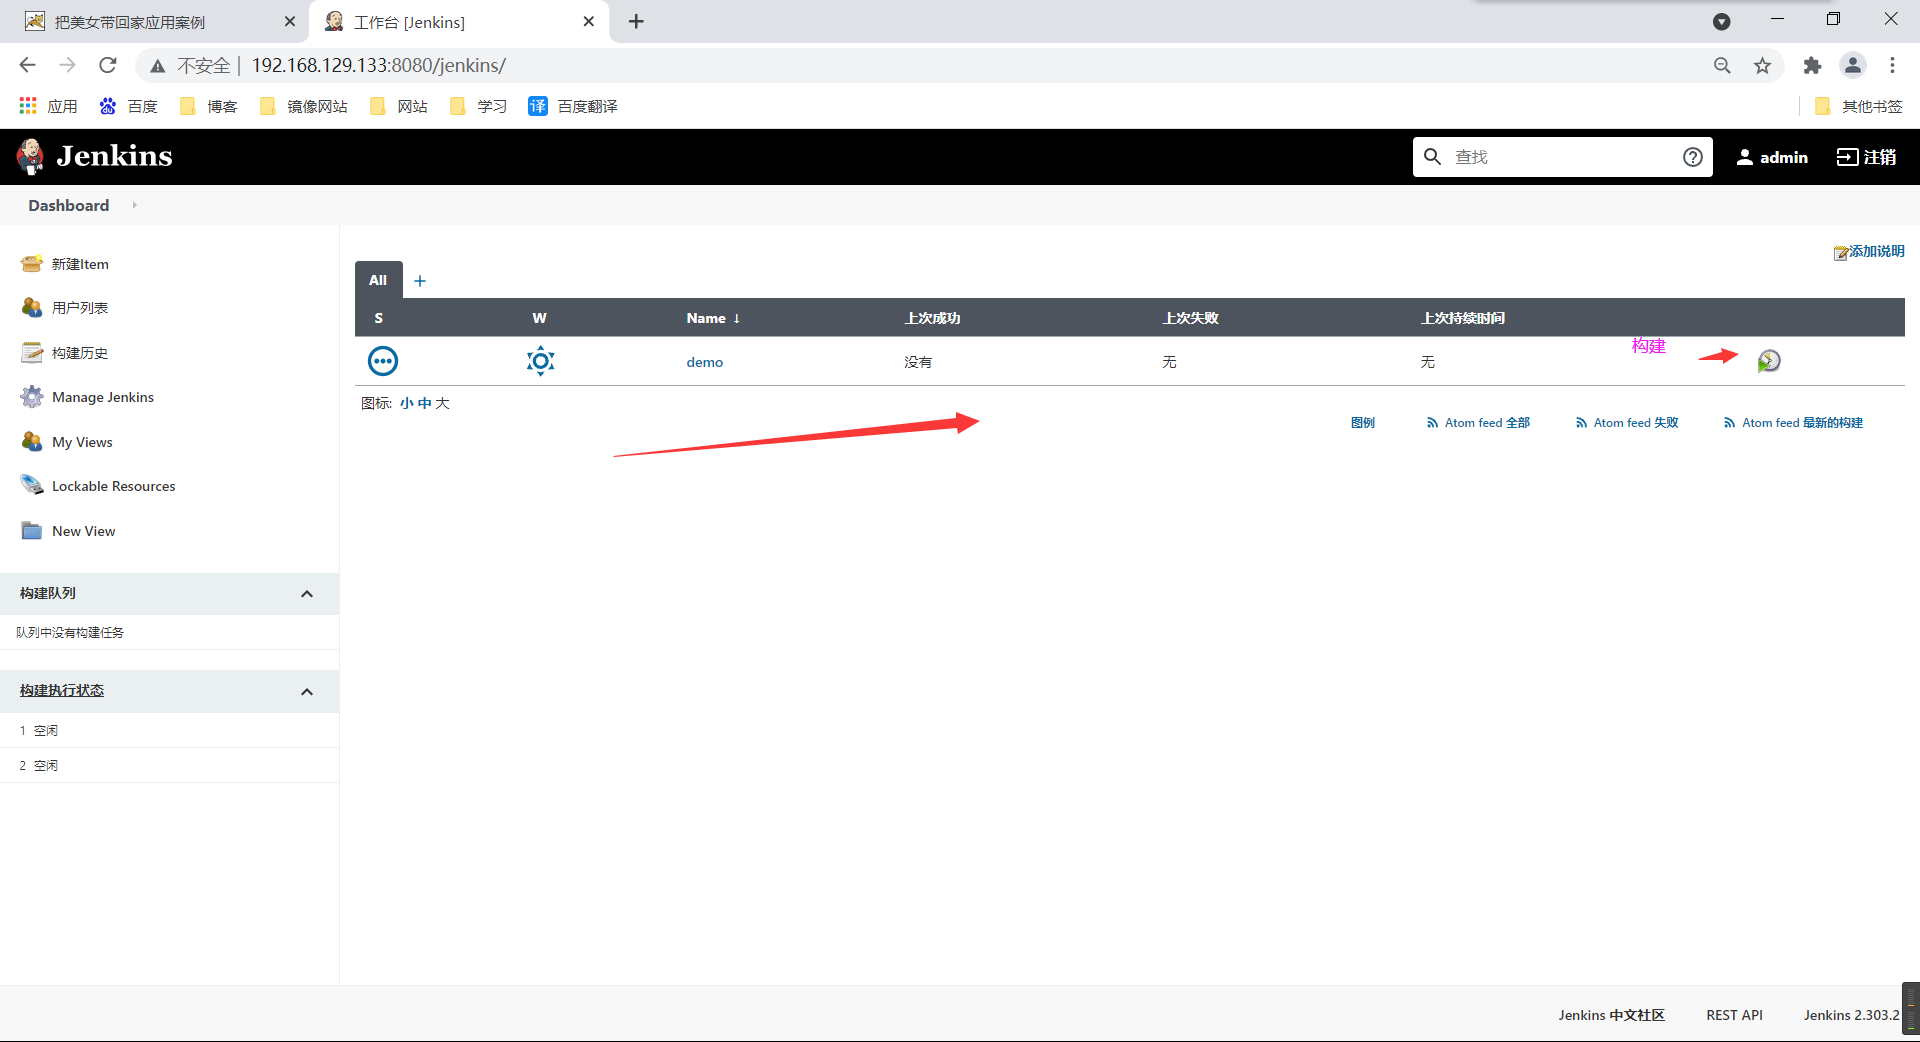Click the browser back arrow
Viewport: 1920px width, 1042px height.
pyautogui.click(x=27, y=65)
